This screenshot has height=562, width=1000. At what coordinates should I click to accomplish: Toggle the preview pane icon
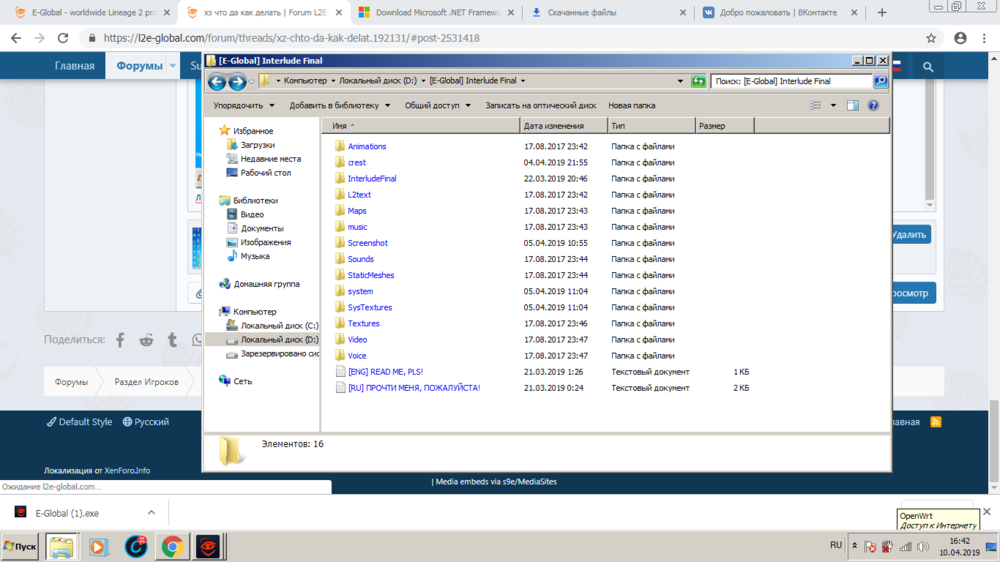(x=852, y=105)
